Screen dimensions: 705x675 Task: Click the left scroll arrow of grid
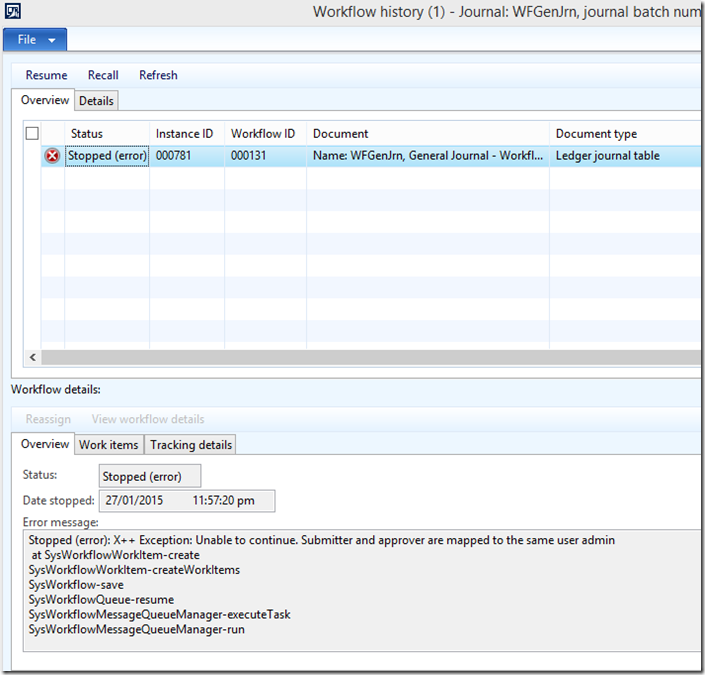coord(32,357)
